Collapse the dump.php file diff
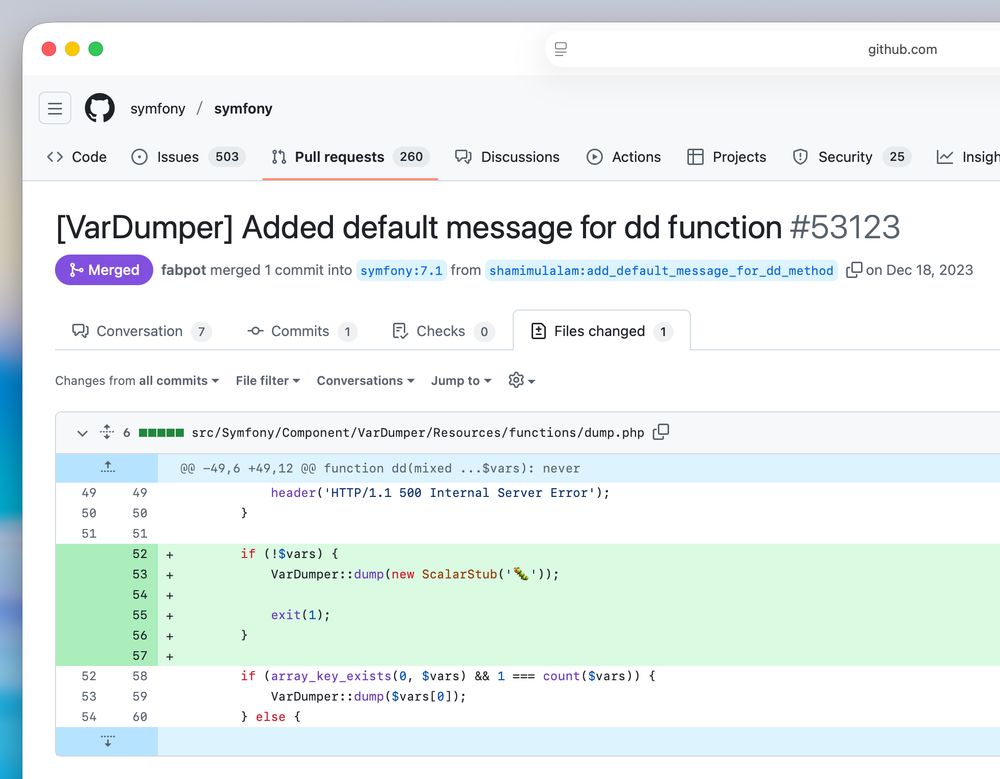Screen dimensions: 1000x779 click(x=82, y=433)
